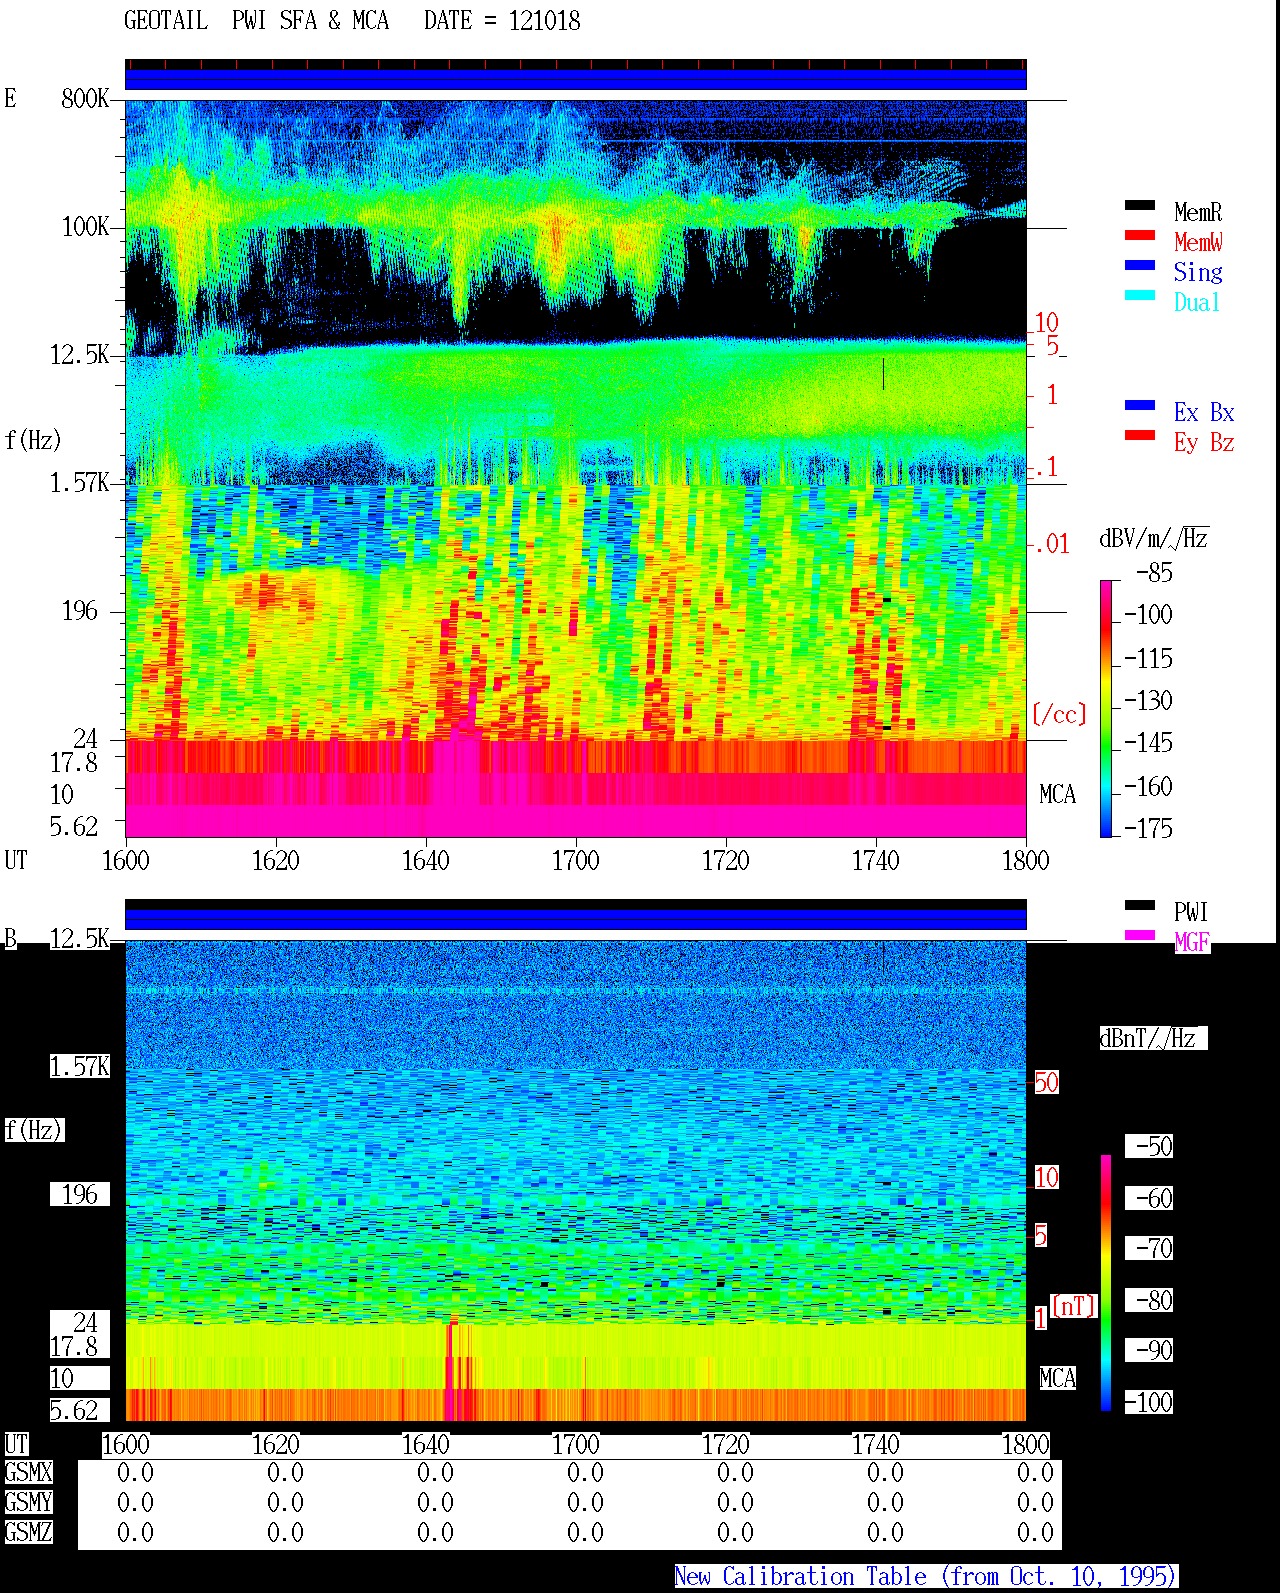Click the MemW legend label
This screenshot has height=1593, width=1280.
click(1198, 242)
